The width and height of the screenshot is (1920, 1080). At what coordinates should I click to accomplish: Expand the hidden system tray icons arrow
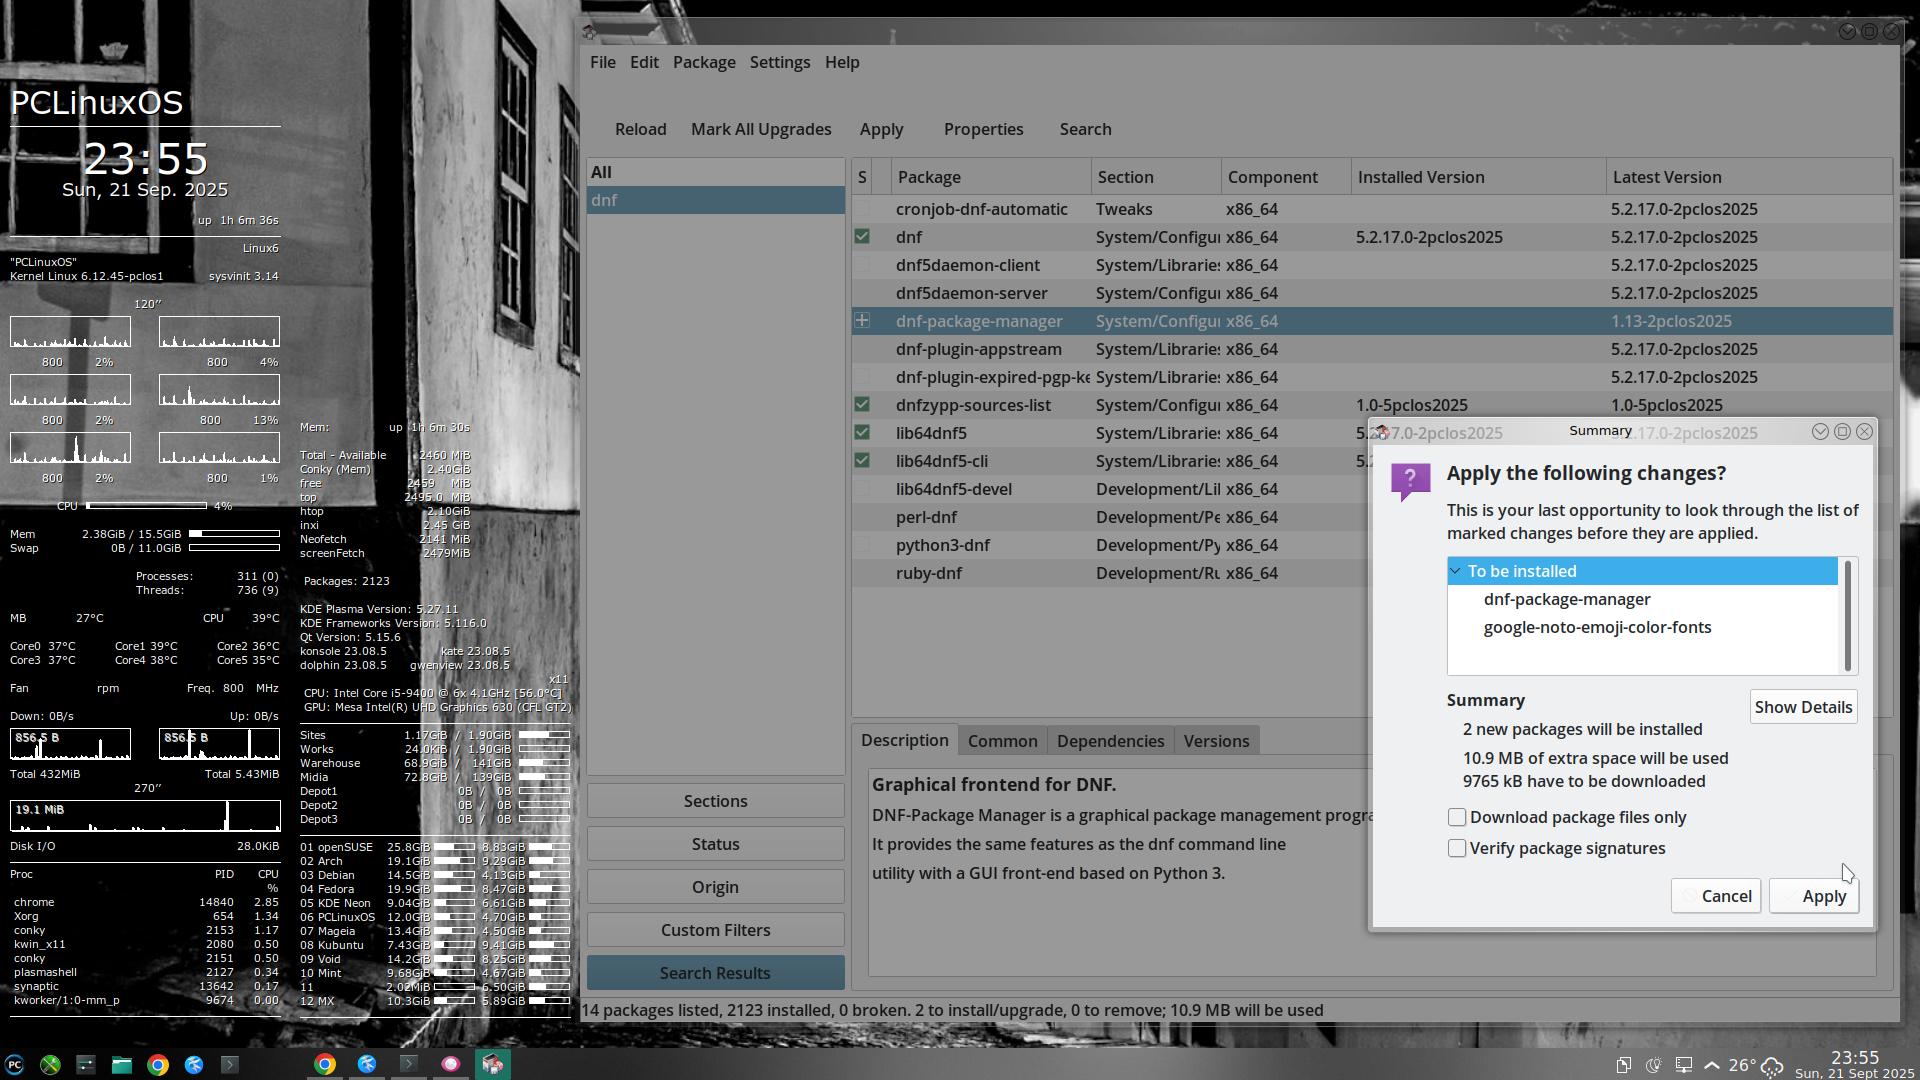click(x=1712, y=1065)
